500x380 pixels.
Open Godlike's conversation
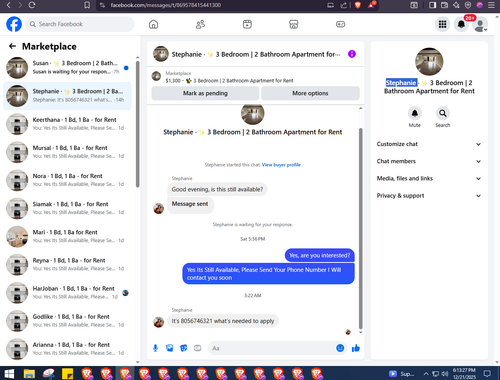point(67,321)
